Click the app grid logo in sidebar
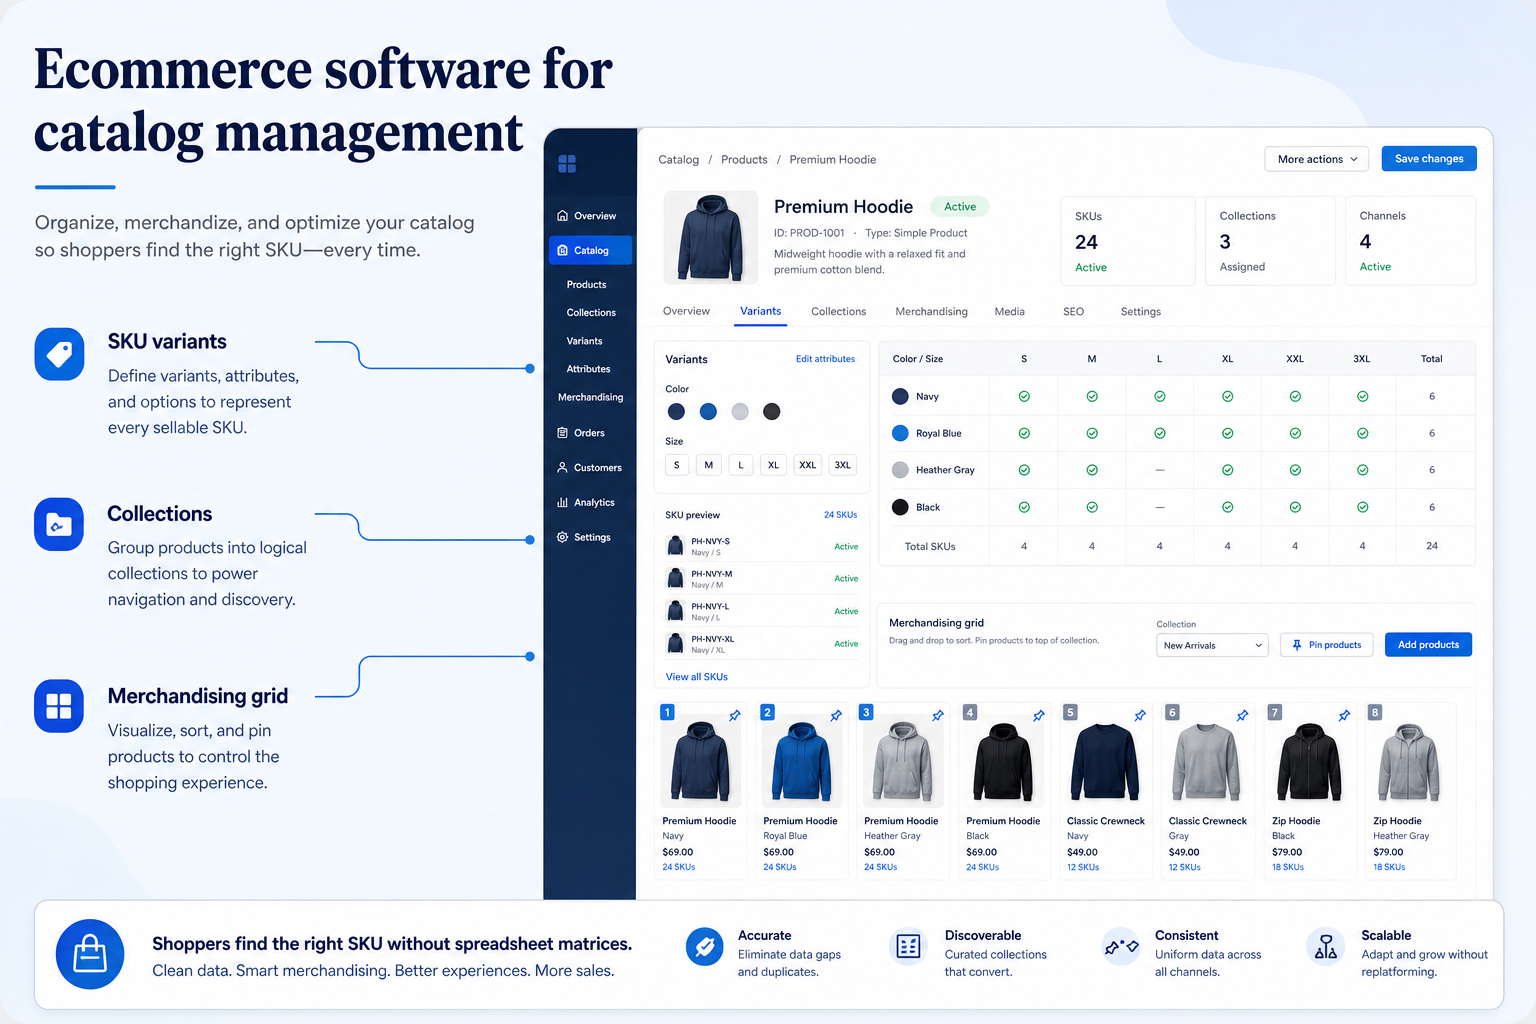This screenshot has width=1536, height=1024. pos(567,164)
